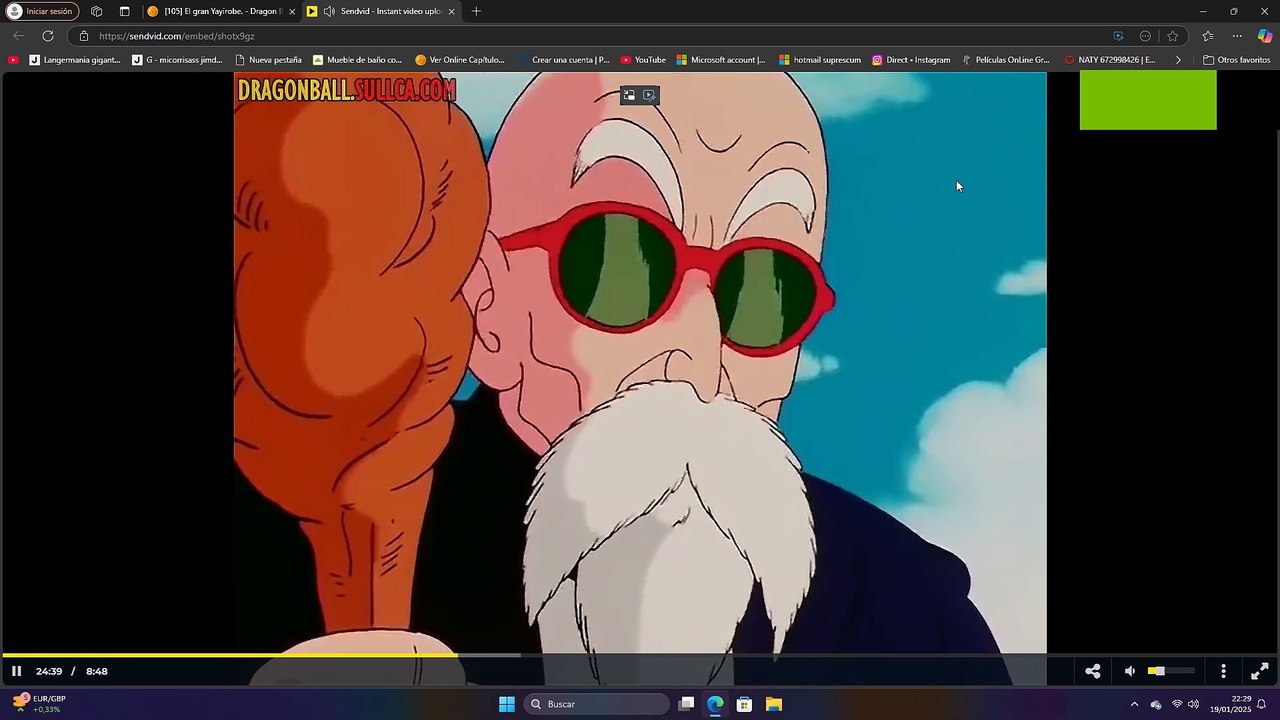Click the green ad block
The image size is (1280, 720).
point(1148,100)
